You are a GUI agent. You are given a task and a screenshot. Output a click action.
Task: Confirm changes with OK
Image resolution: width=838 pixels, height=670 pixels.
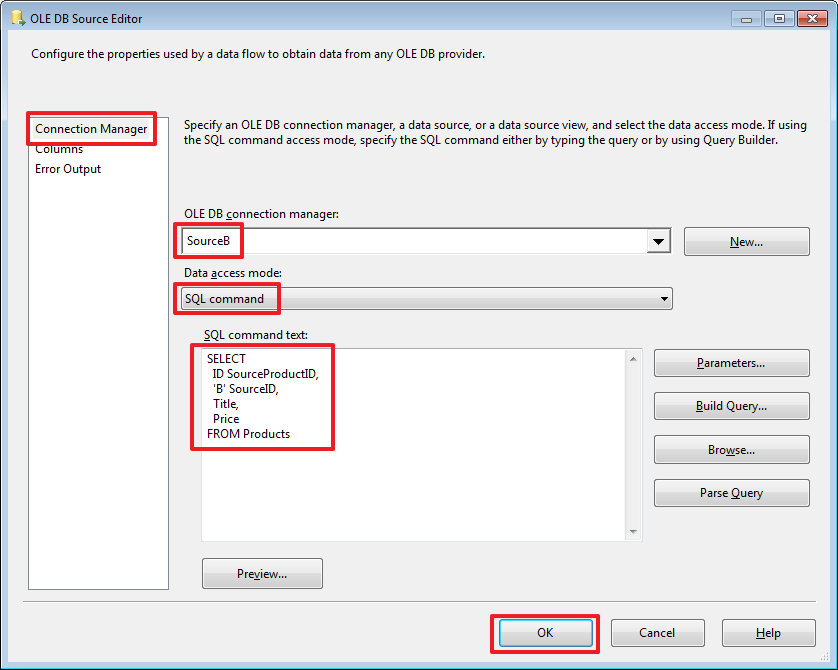point(545,633)
